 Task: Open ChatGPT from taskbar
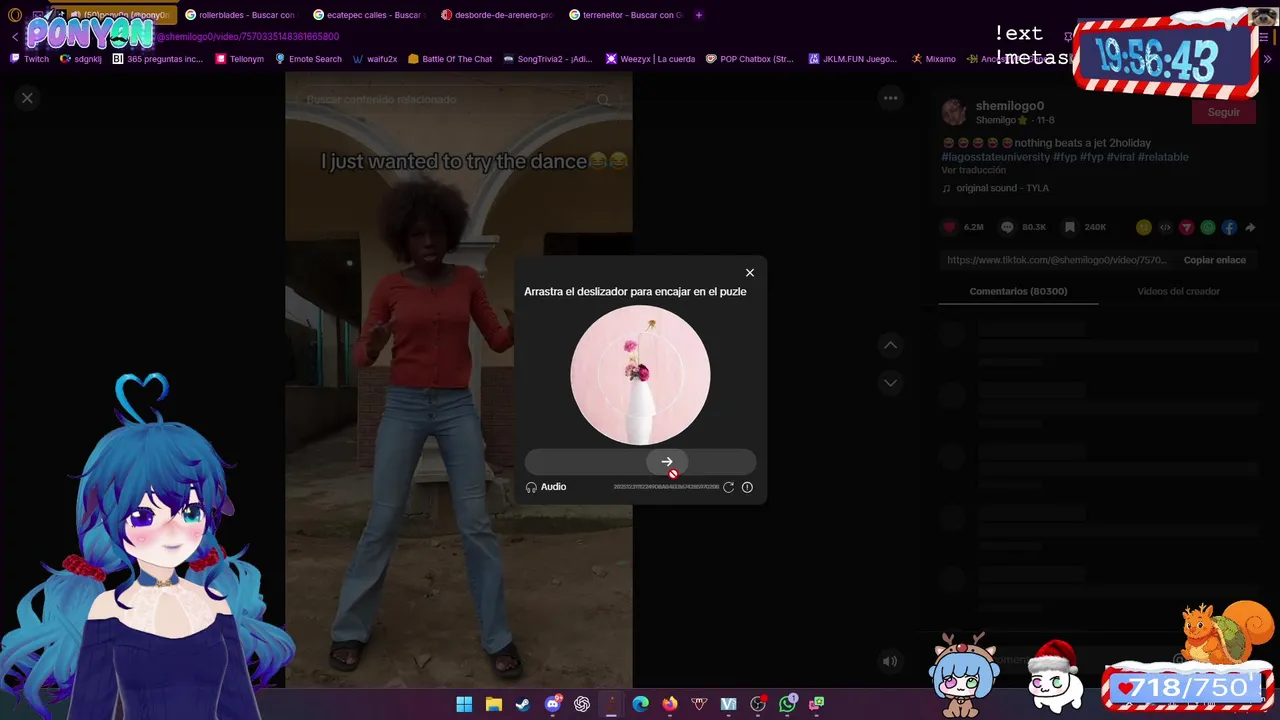(582, 704)
